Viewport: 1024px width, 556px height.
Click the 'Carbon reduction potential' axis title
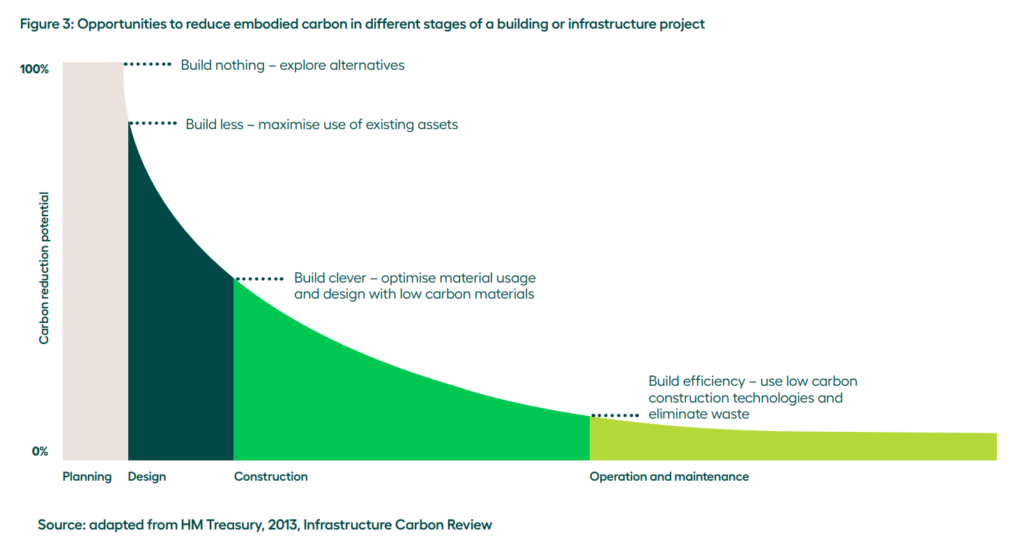point(44,268)
